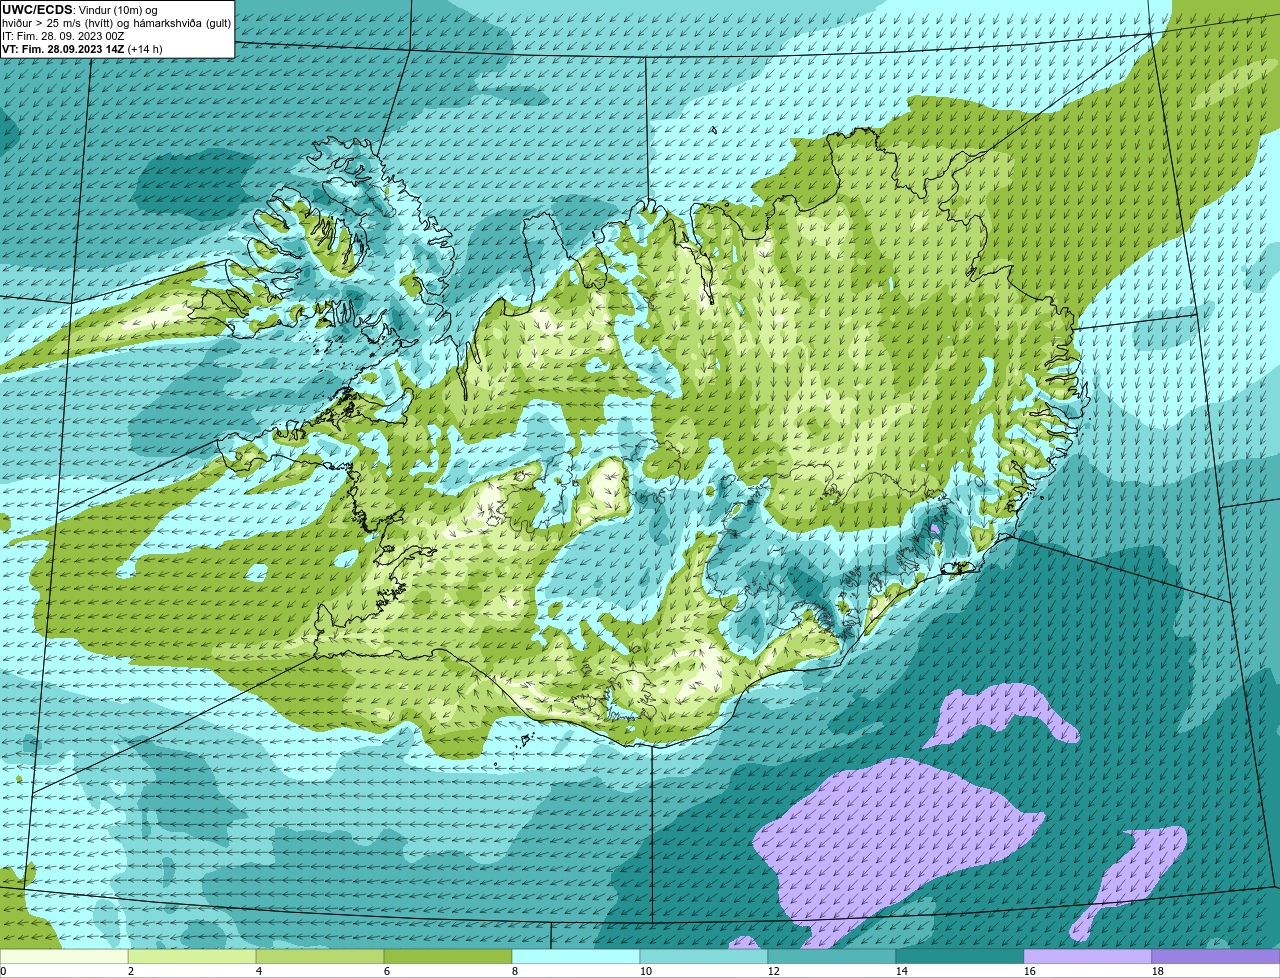This screenshot has width=1280, height=978.
Task: Click the legend number '12'
Action: click(774, 971)
